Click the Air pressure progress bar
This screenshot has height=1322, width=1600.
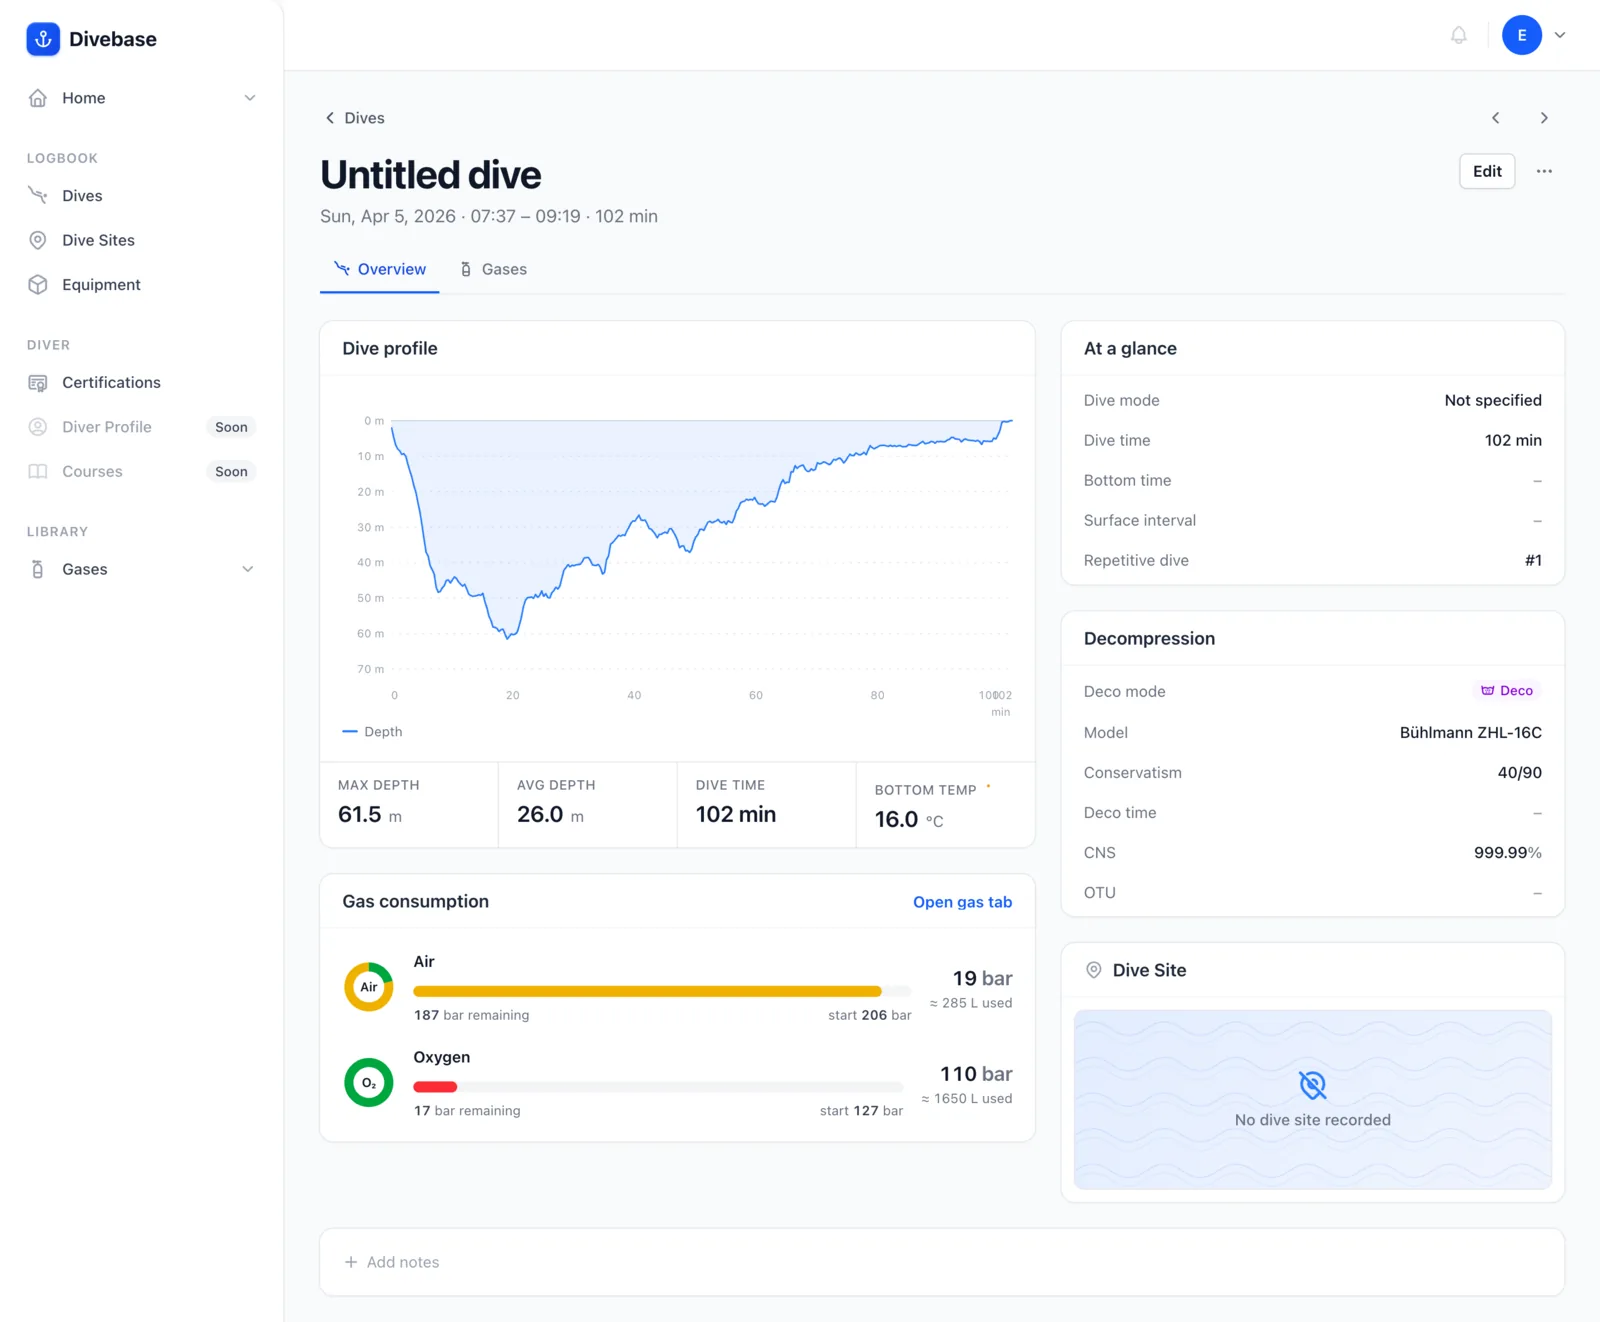[x=662, y=991]
